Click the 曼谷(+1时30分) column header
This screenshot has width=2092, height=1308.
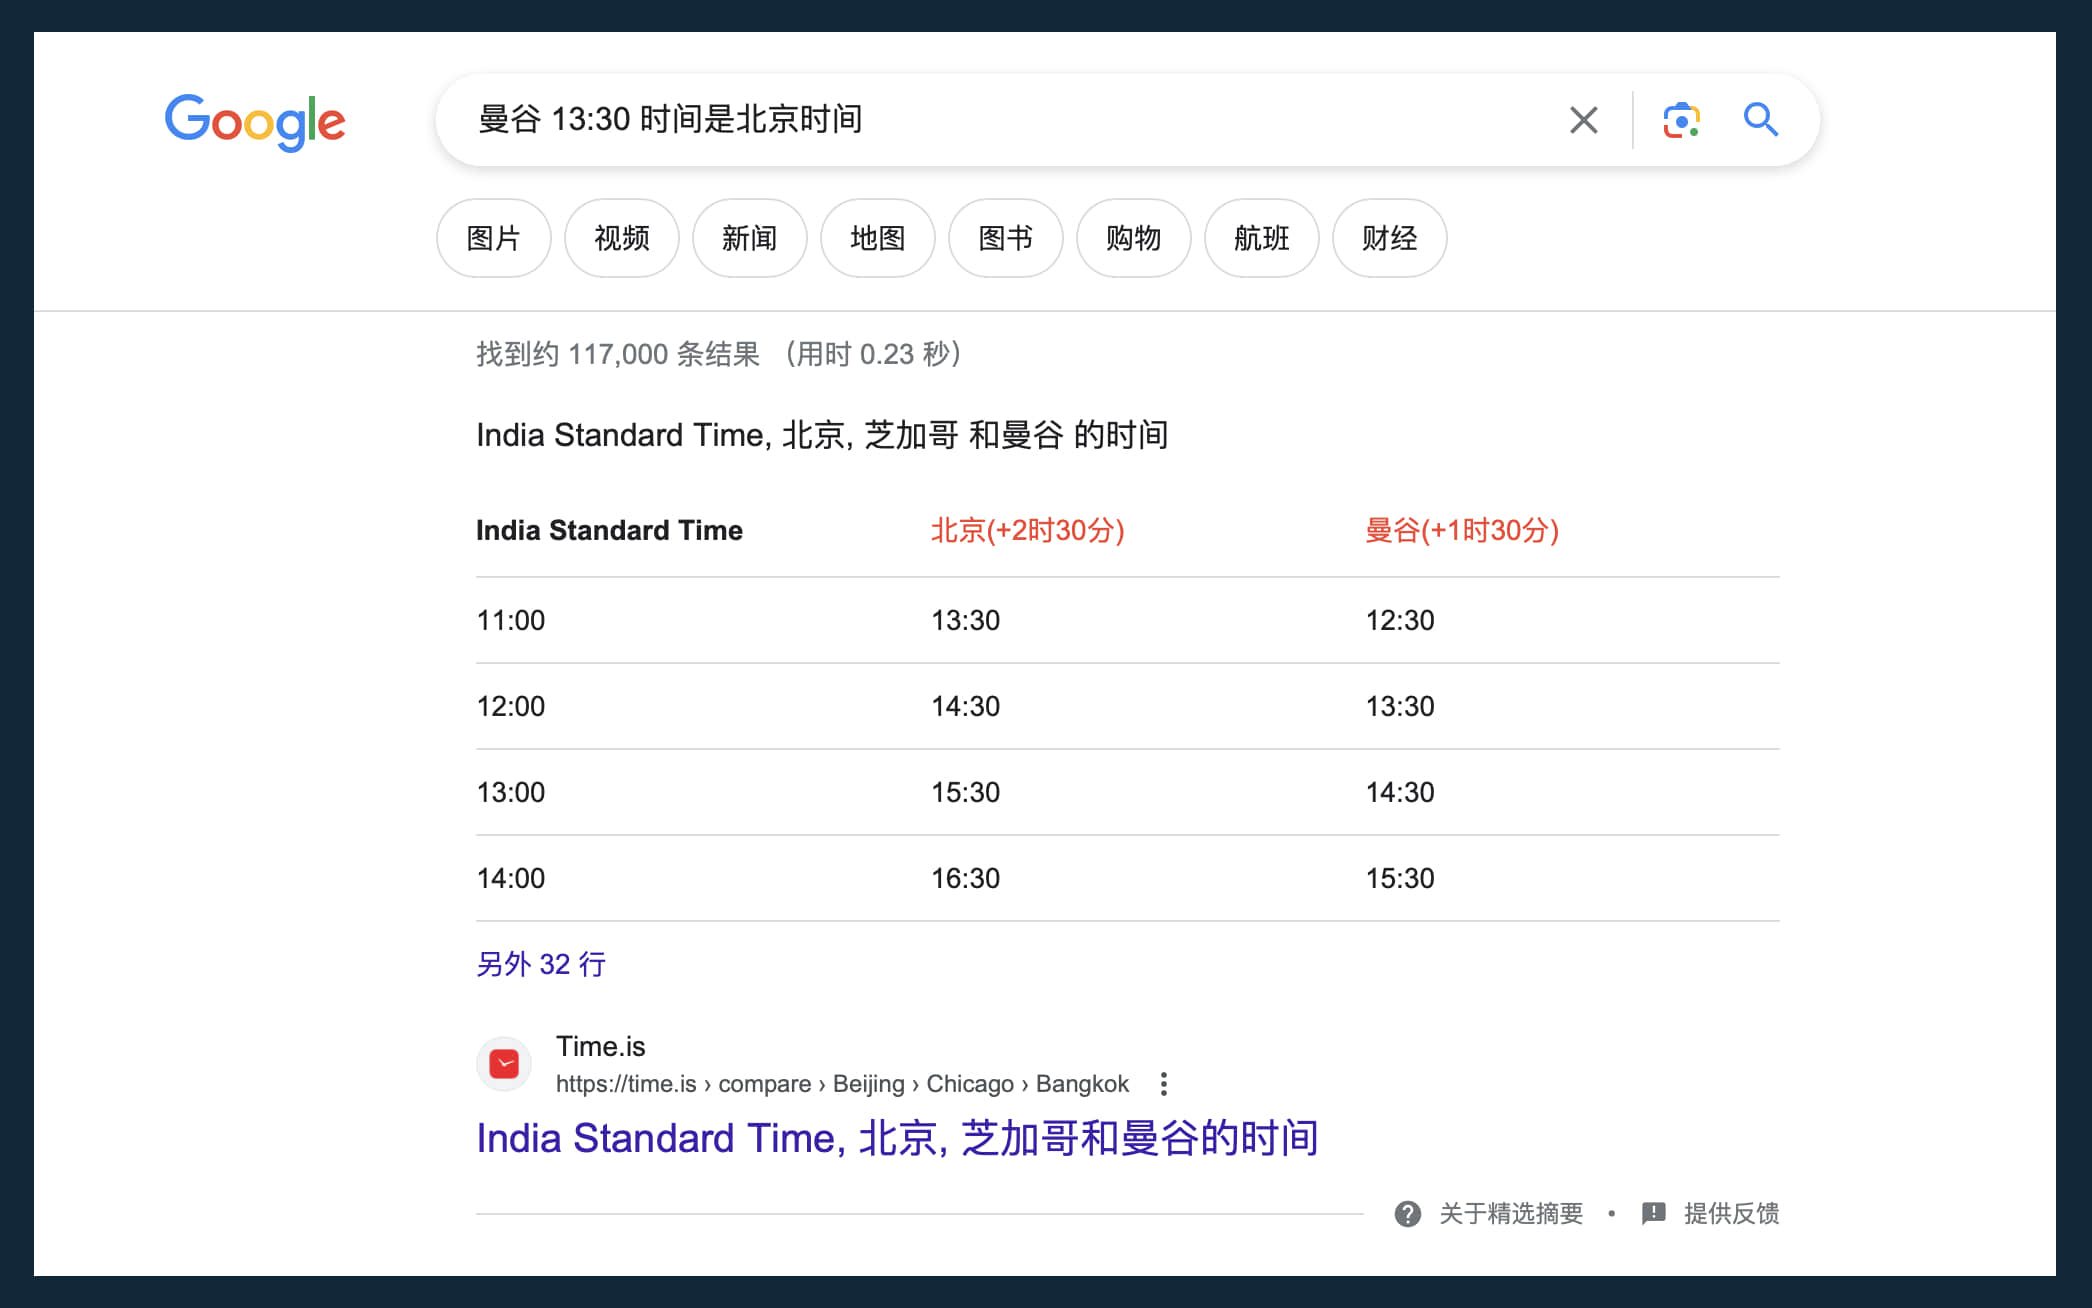1462,530
